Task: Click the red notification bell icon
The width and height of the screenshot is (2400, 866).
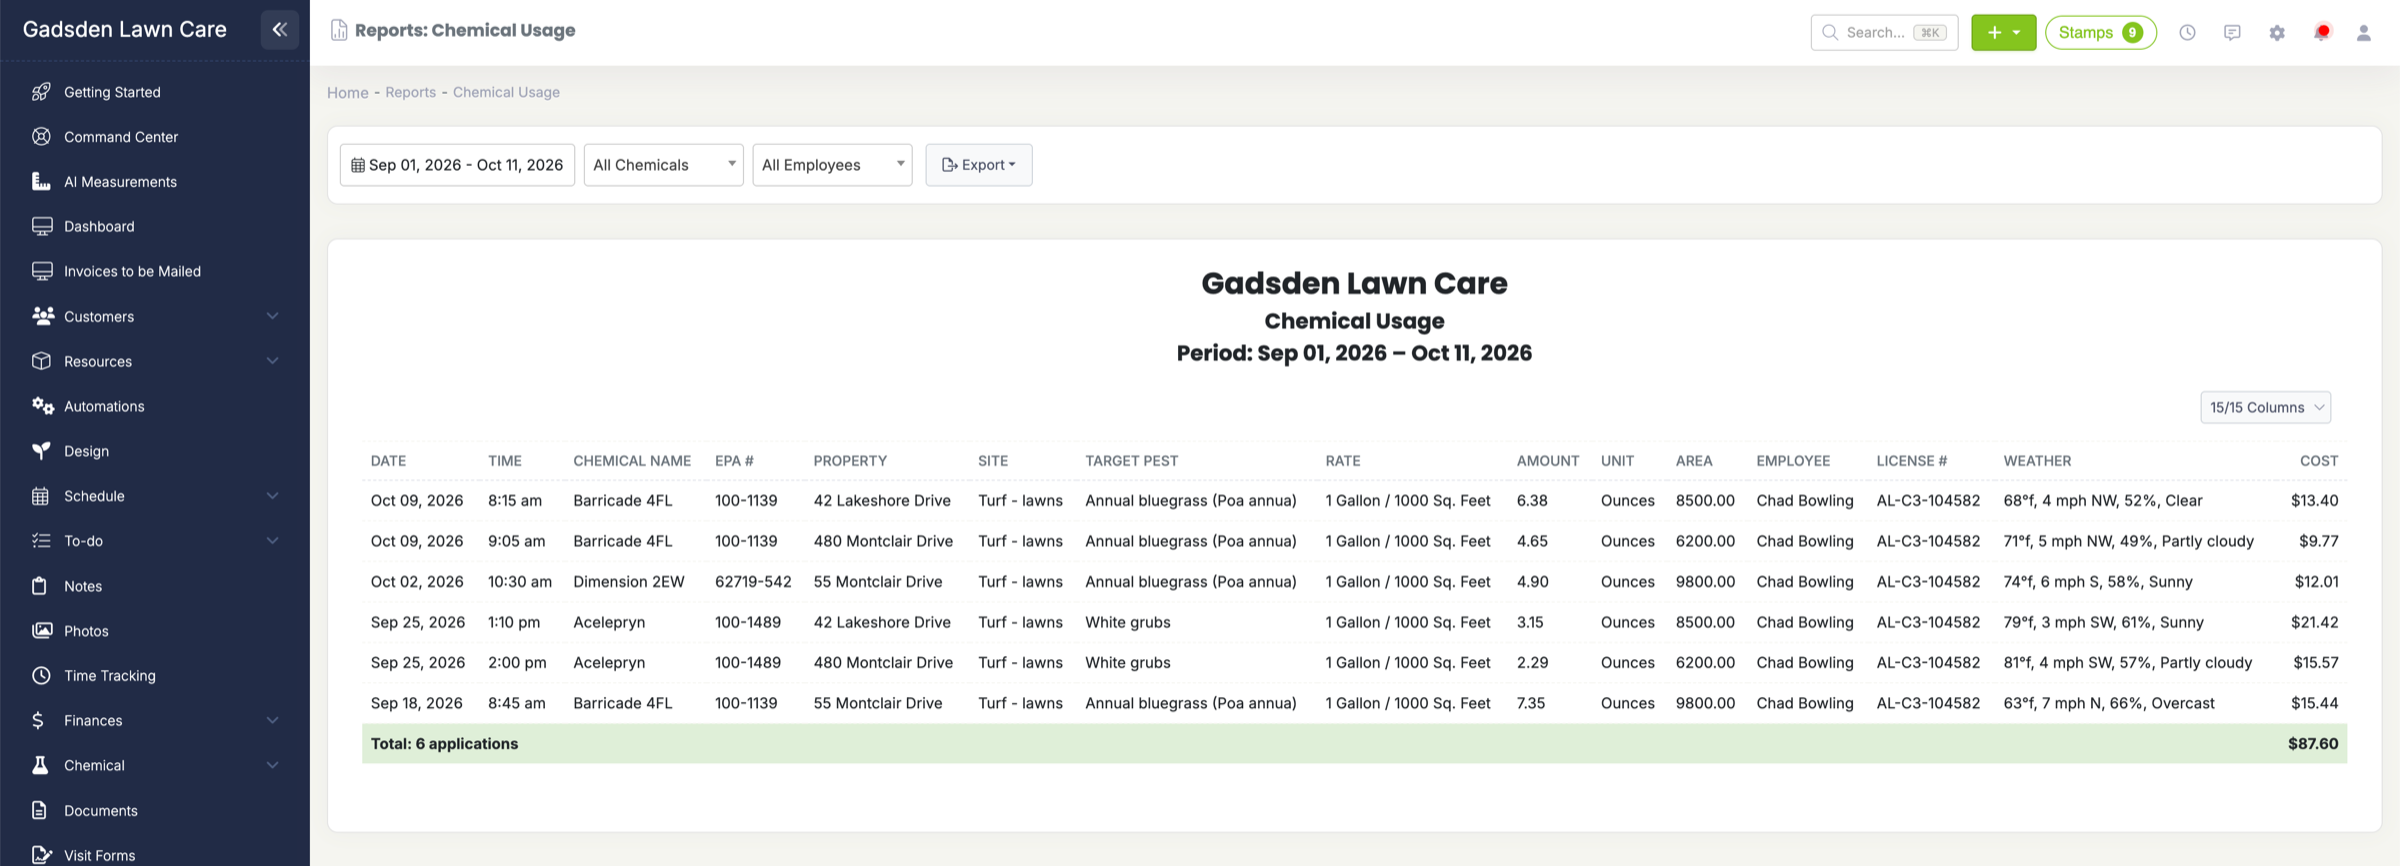Action: [2322, 33]
